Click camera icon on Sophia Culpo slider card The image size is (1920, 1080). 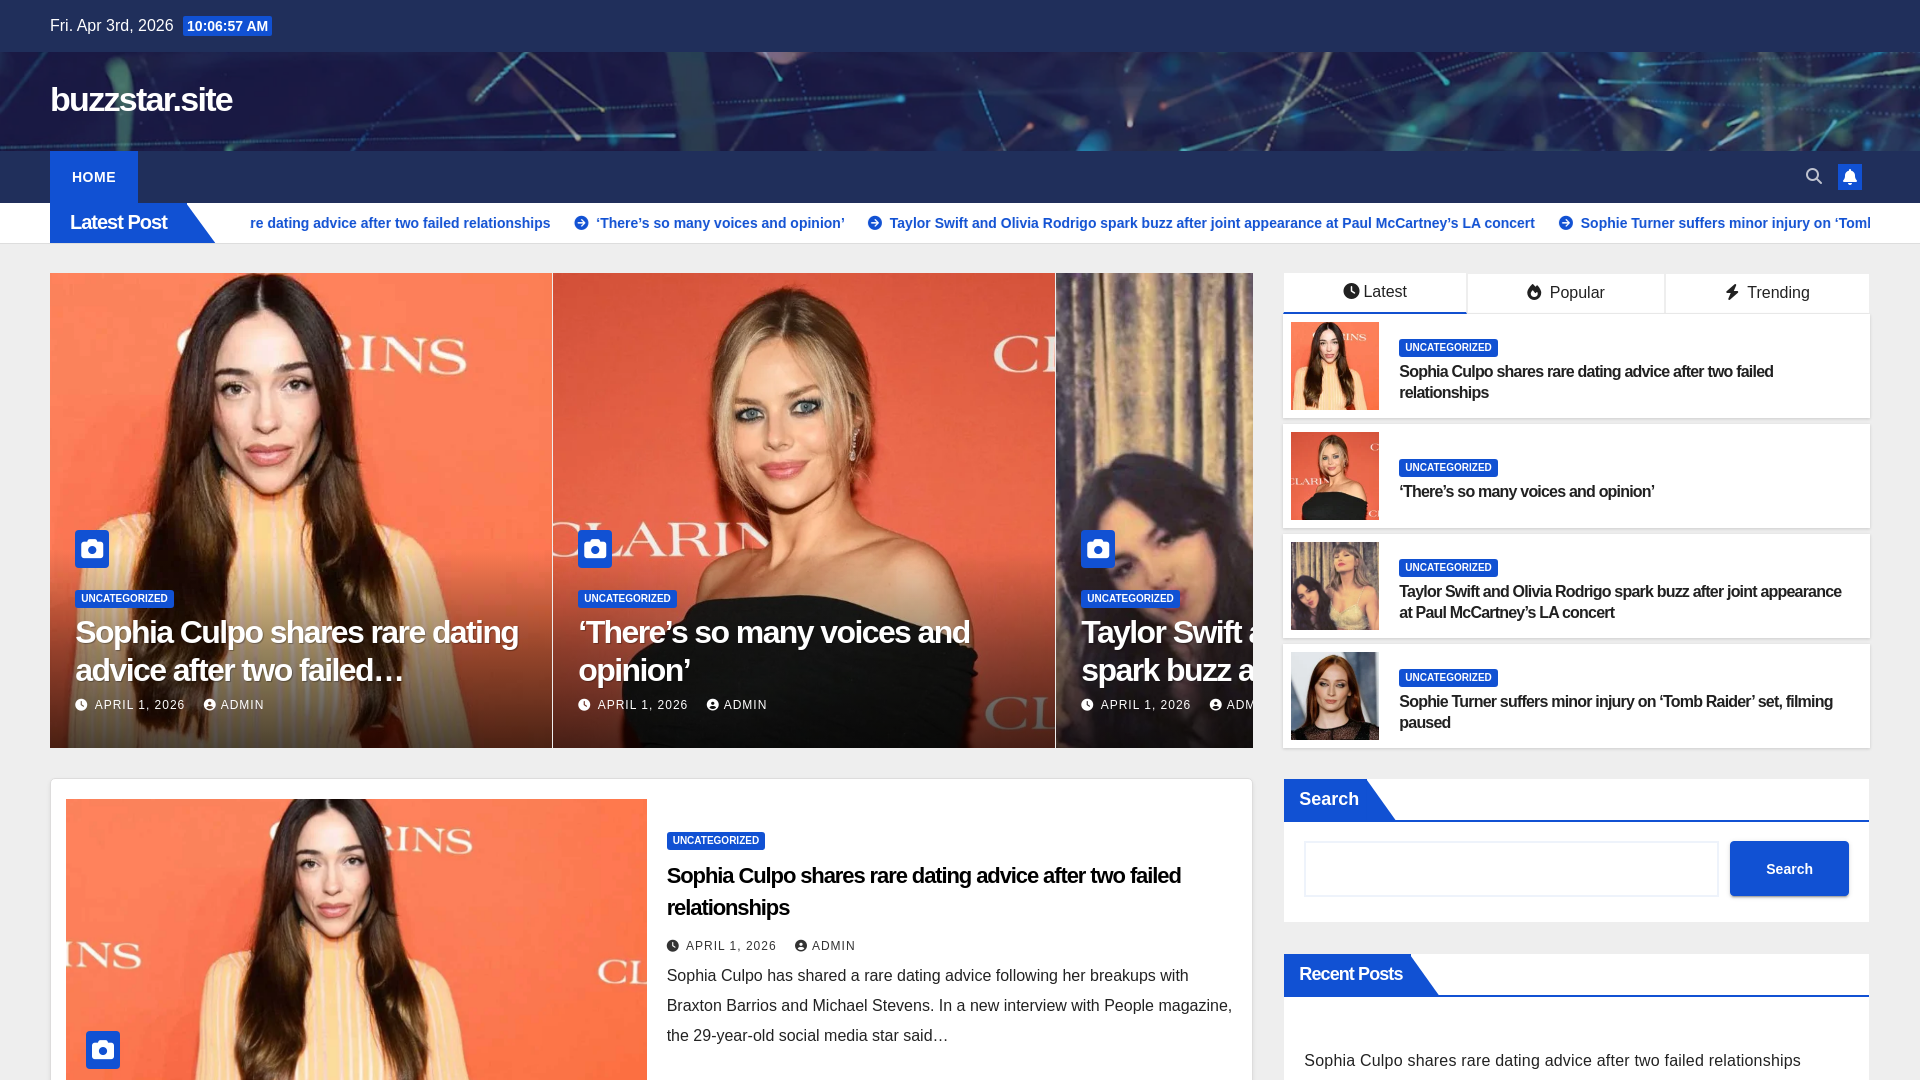click(x=92, y=549)
